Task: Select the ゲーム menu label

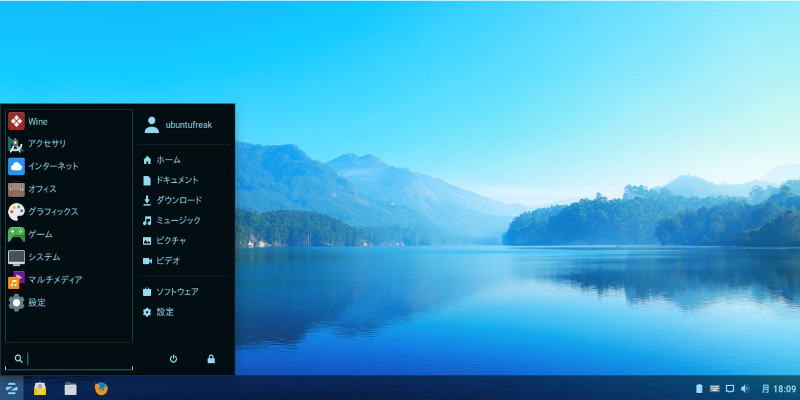Action: pos(40,234)
